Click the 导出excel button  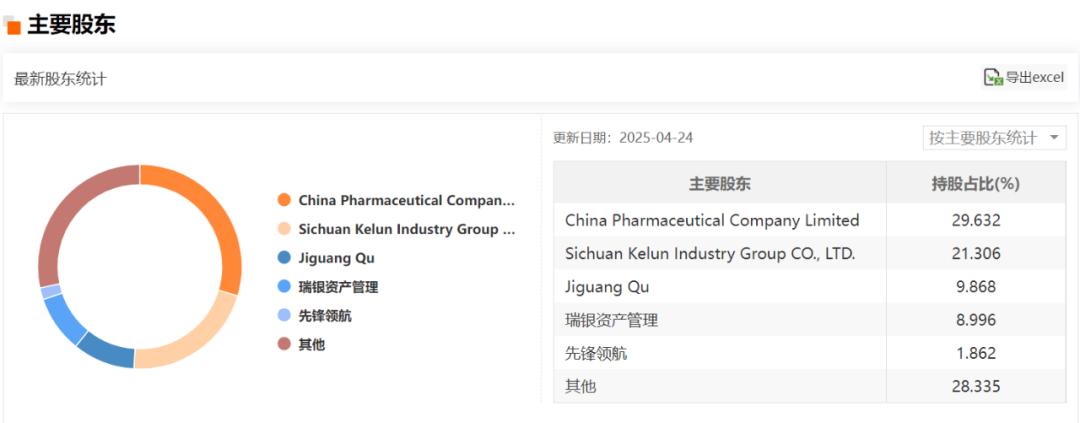(1024, 77)
